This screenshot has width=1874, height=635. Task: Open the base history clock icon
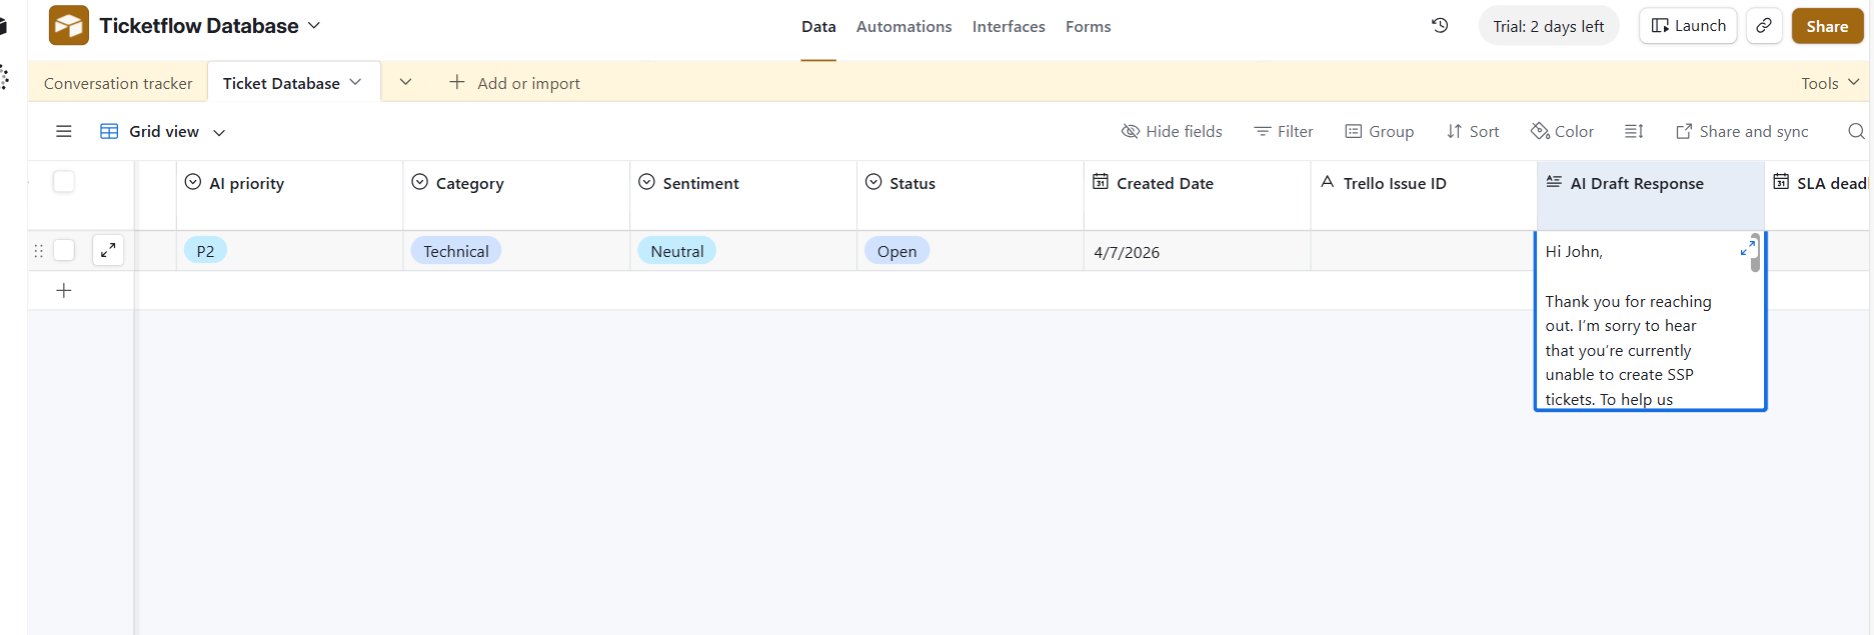1440,26
